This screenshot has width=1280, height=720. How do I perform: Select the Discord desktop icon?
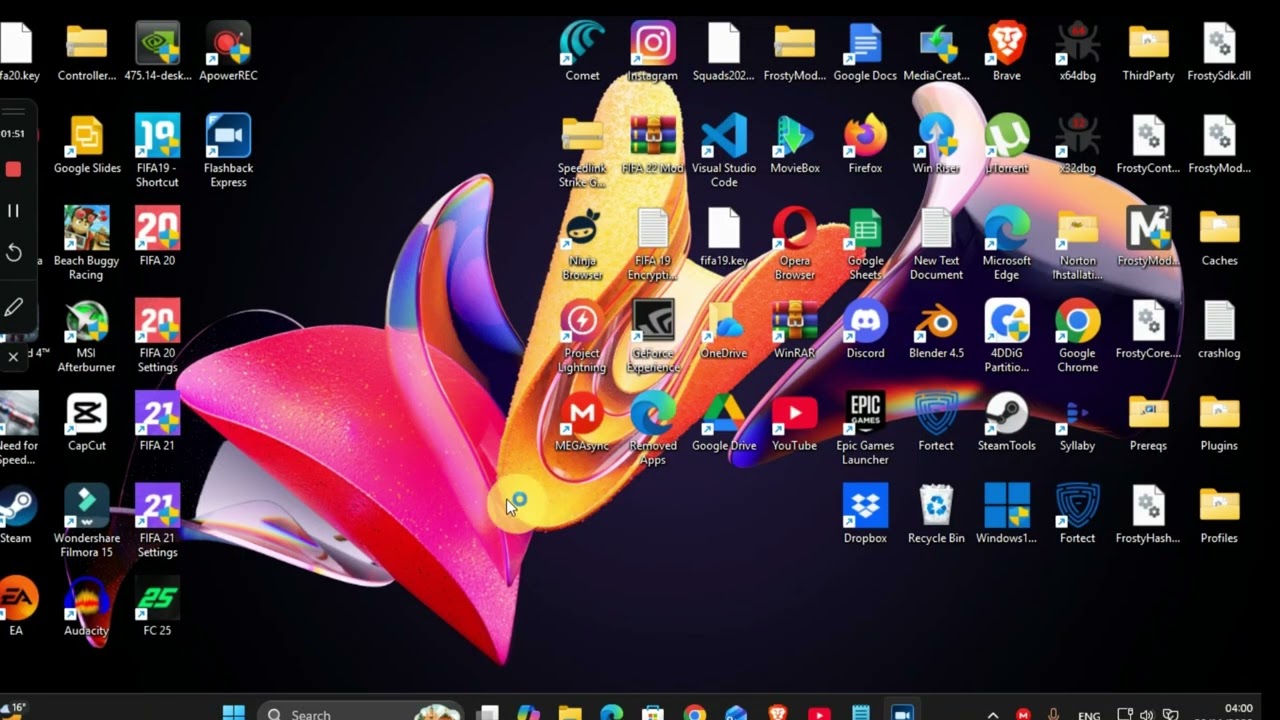pyautogui.click(x=865, y=330)
